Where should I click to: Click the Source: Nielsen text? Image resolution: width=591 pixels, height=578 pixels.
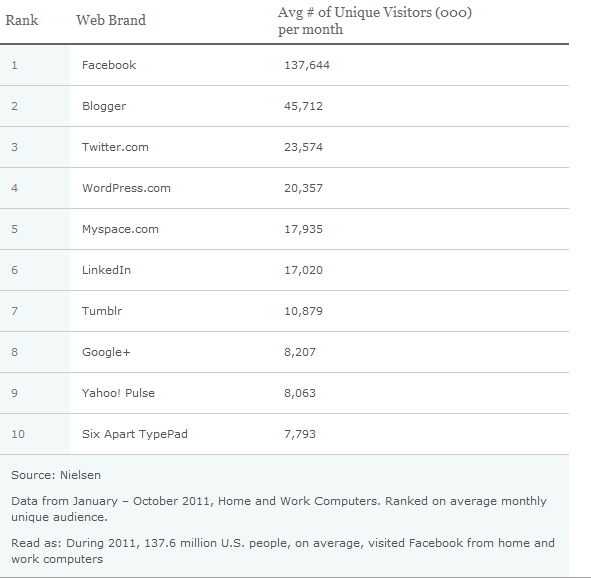pos(56,475)
